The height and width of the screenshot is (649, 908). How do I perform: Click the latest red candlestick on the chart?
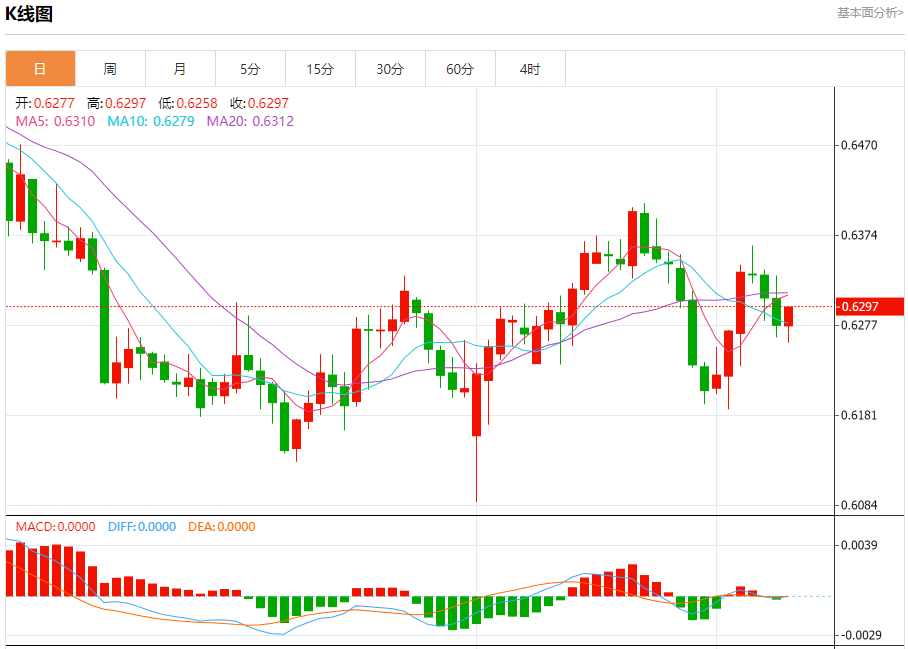pyautogui.click(x=788, y=317)
